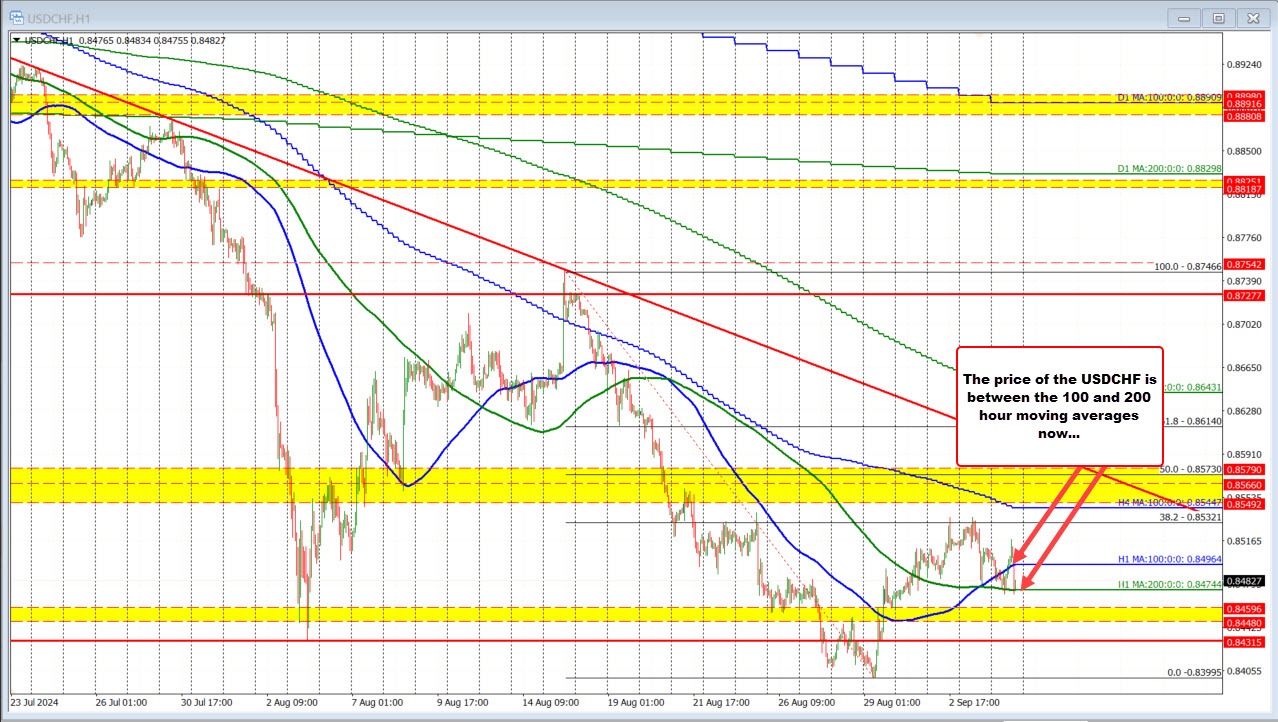This screenshot has height=722, width=1278.
Task: Select the red 0.87277 price marker
Action: (1243, 294)
